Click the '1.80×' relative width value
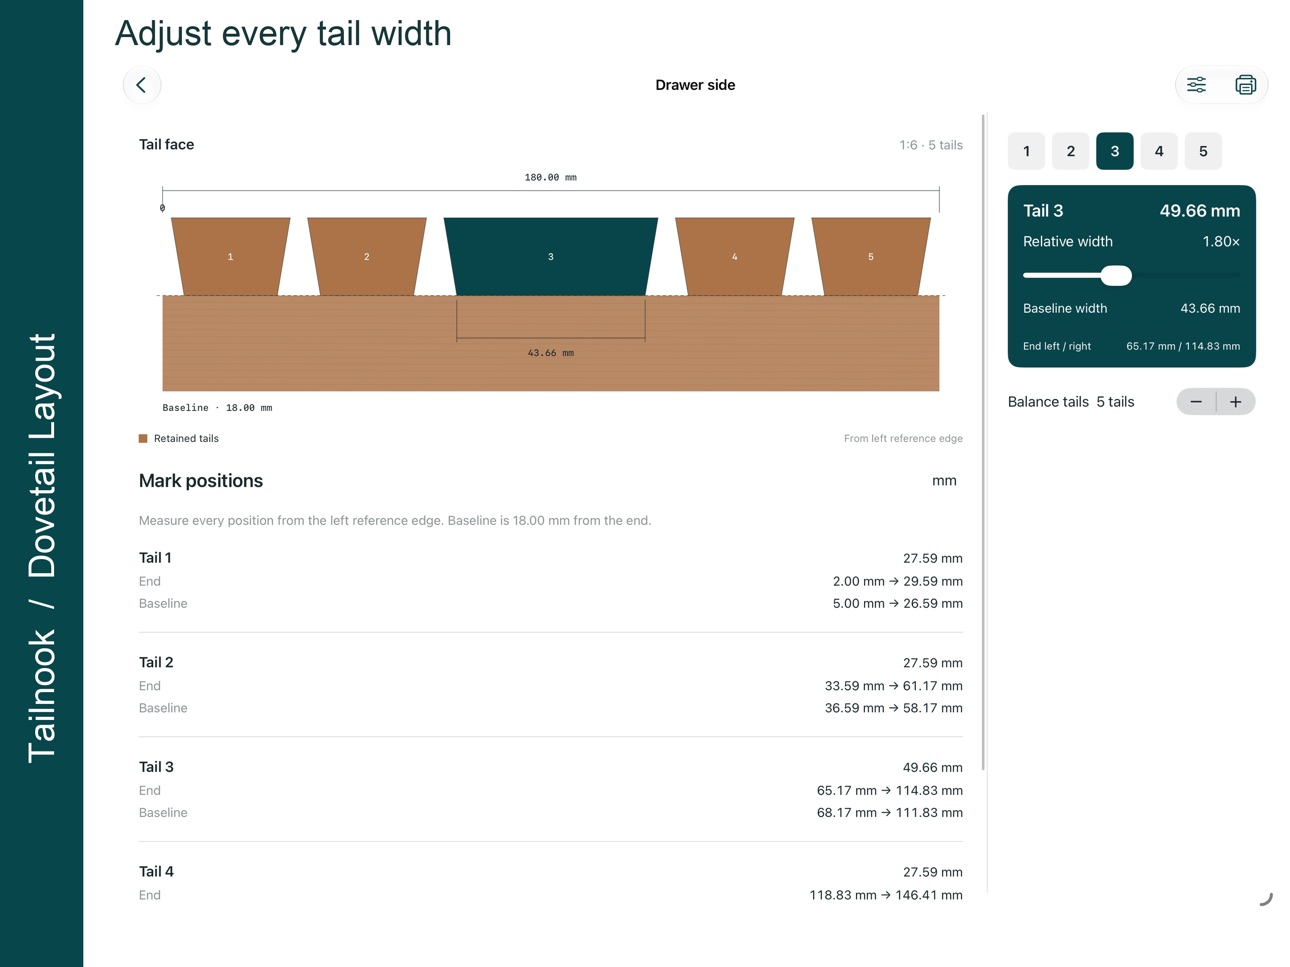Viewport: 1290px width, 967px height. tap(1221, 242)
